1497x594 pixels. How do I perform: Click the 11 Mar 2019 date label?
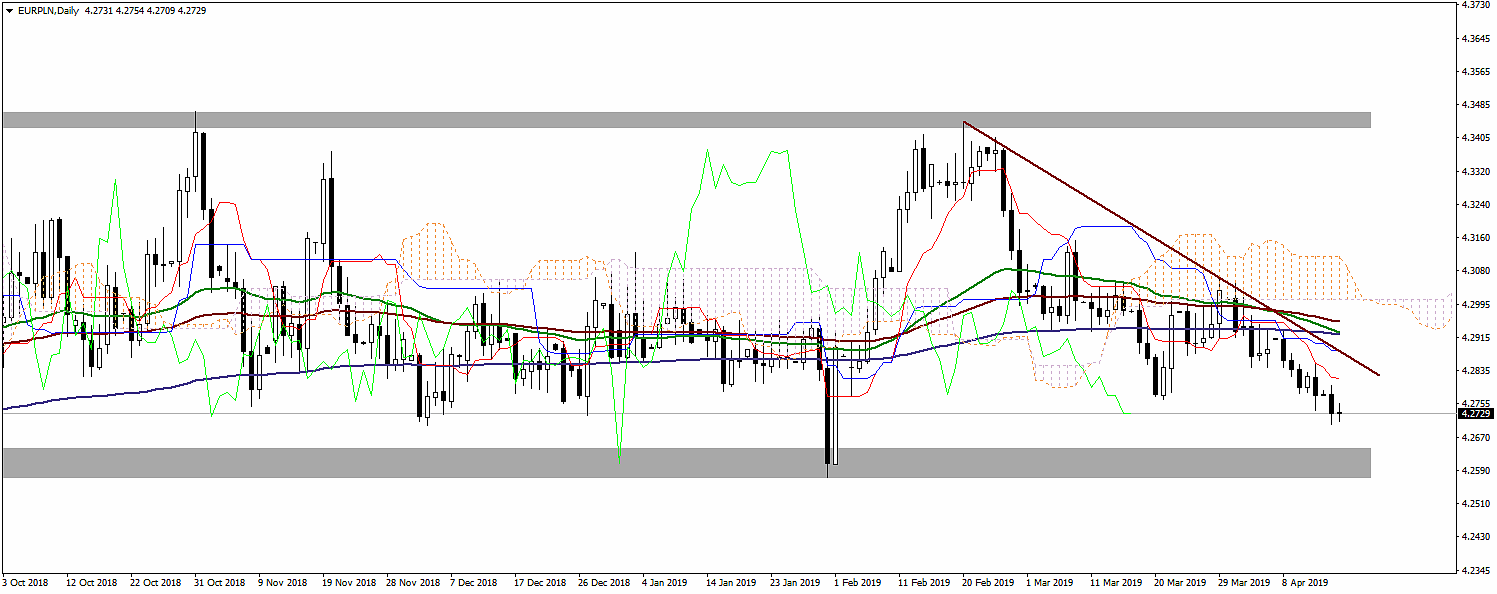(1115, 582)
